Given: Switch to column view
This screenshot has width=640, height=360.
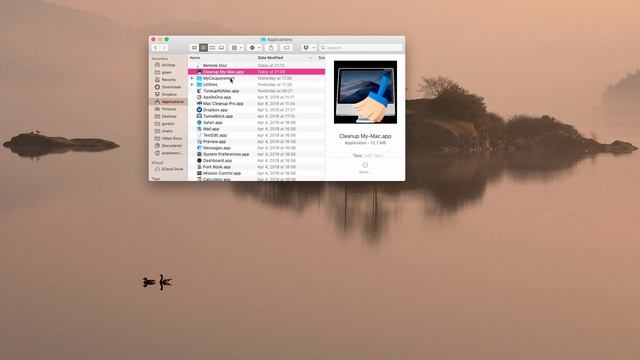Looking at the screenshot, I should pos(212,48).
